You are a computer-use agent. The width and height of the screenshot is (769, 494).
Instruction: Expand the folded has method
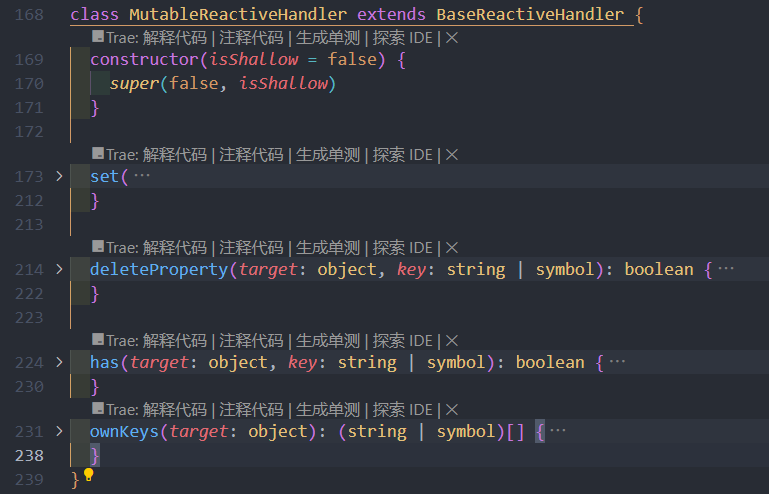point(59,362)
